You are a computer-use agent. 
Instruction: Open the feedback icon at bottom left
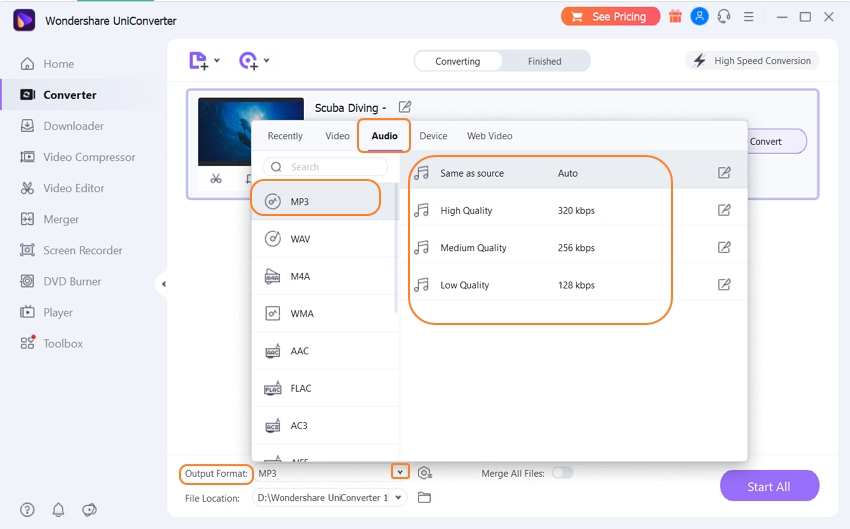89,509
